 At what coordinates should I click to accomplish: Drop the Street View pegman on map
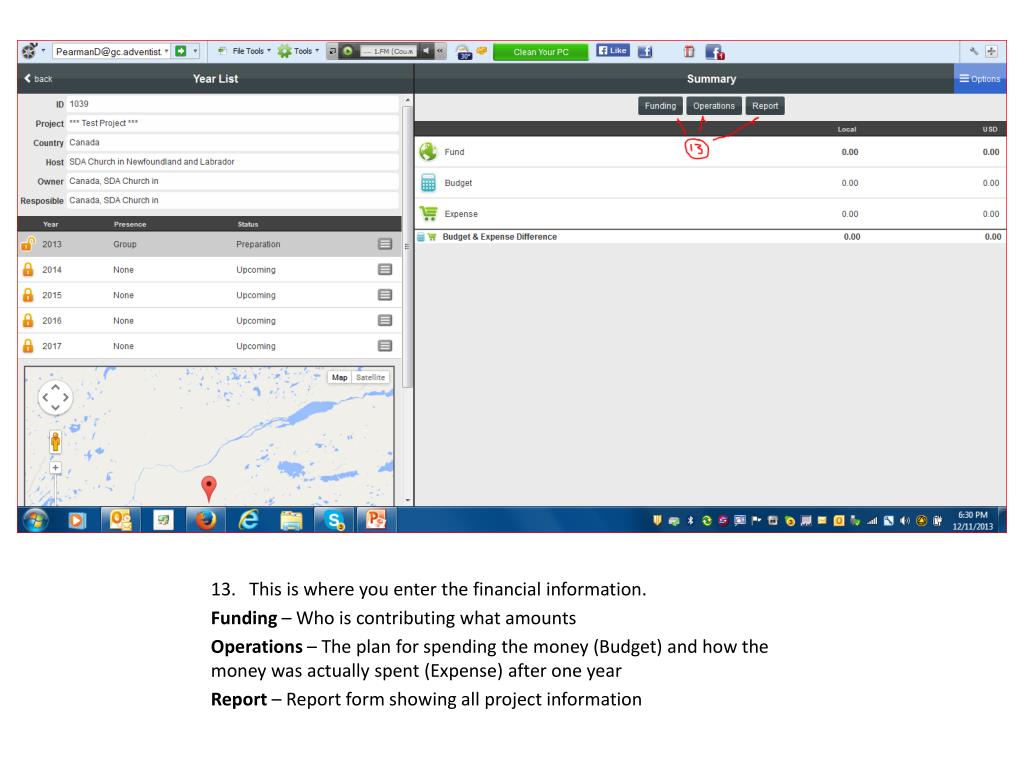pyautogui.click(x=55, y=441)
